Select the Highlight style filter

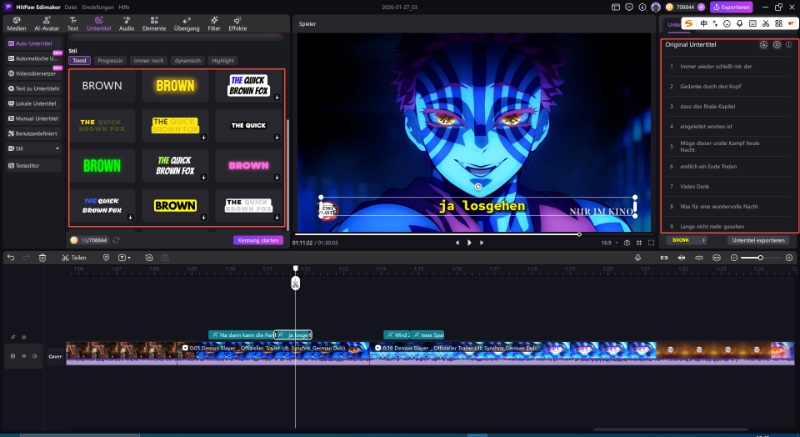point(222,60)
